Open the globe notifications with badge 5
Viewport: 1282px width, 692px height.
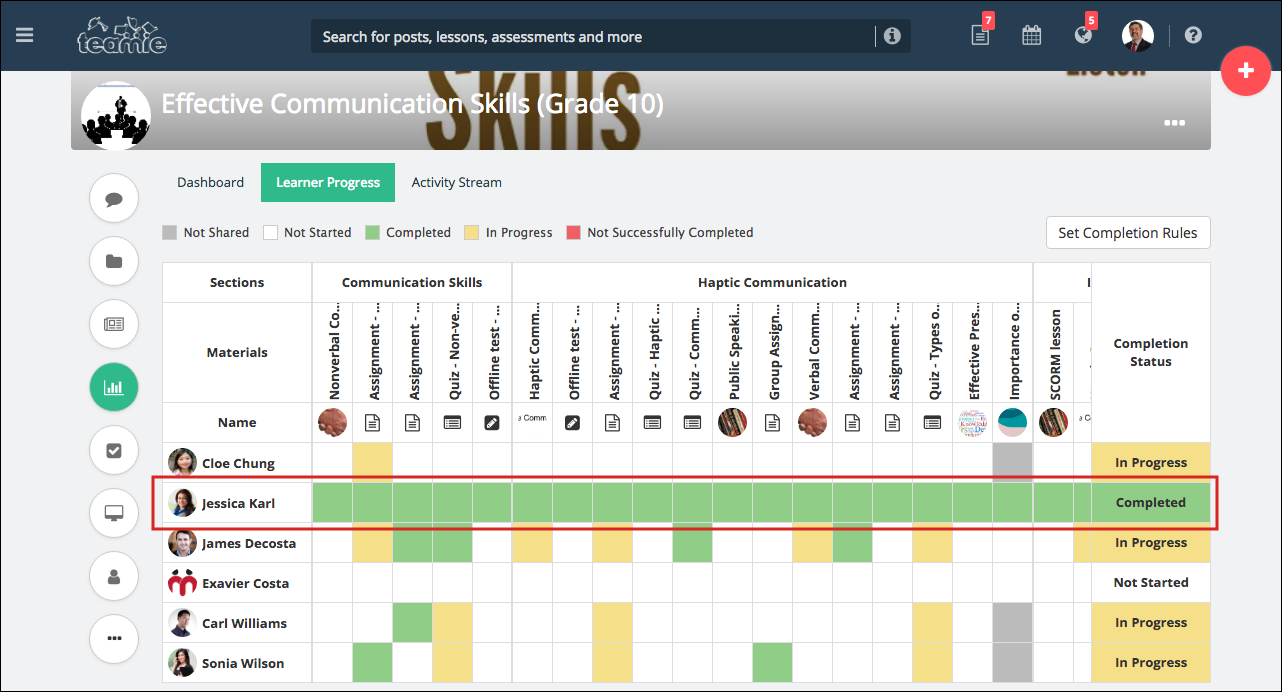1083,35
